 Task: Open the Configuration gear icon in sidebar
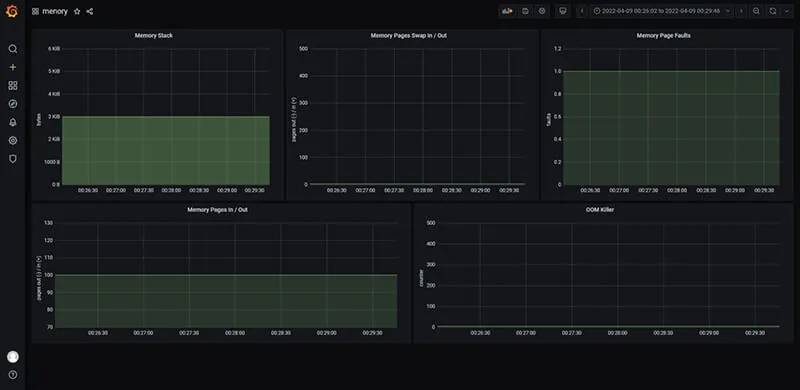tap(13, 141)
